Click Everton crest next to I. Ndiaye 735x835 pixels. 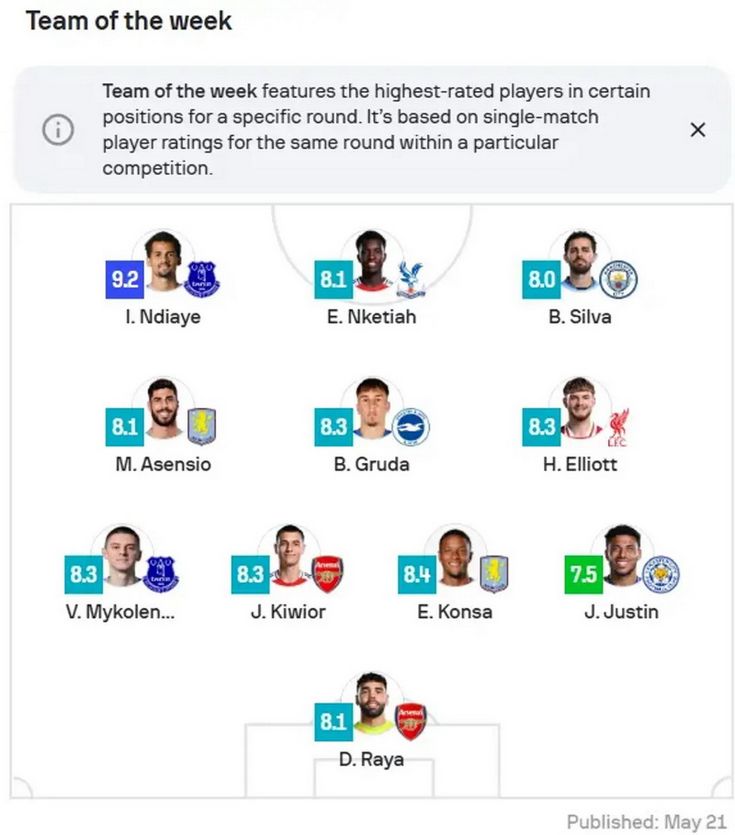[x=202, y=279]
